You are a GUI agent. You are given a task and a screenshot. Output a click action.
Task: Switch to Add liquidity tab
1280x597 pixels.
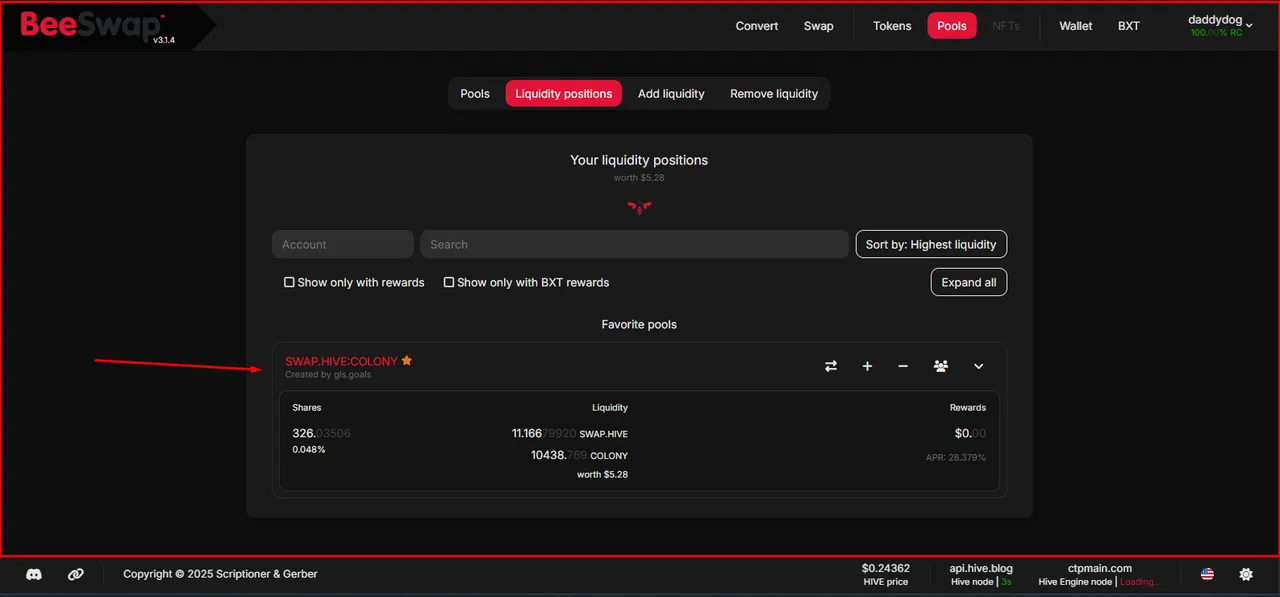pyautogui.click(x=671, y=93)
